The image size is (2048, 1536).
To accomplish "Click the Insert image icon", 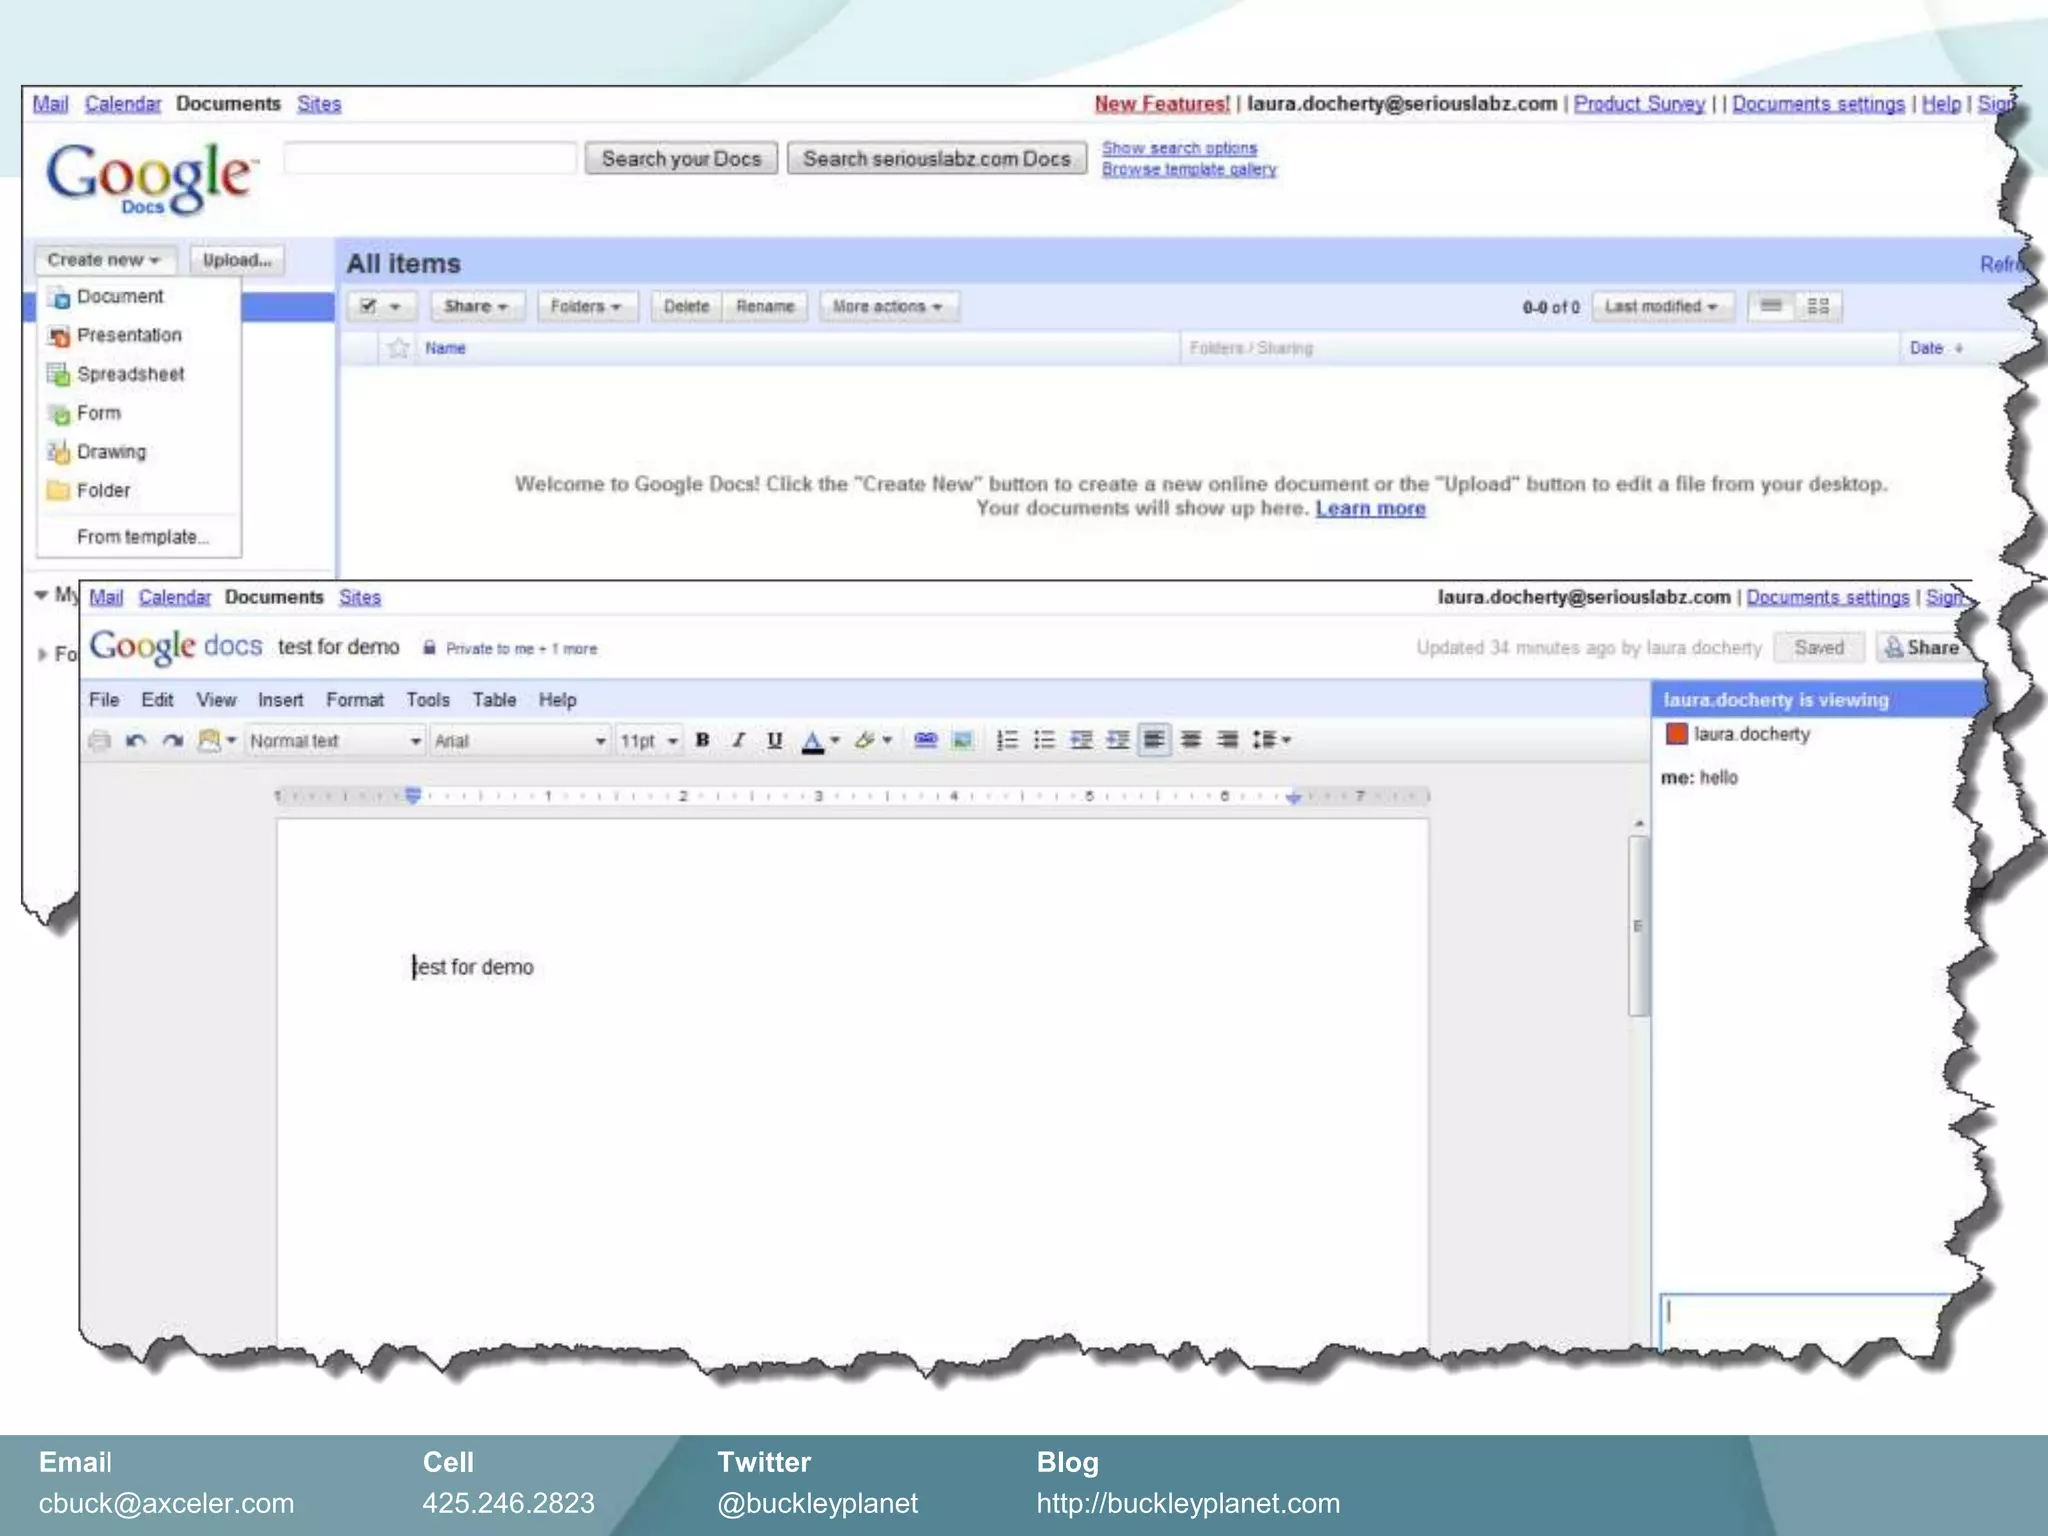I will pos(962,740).
